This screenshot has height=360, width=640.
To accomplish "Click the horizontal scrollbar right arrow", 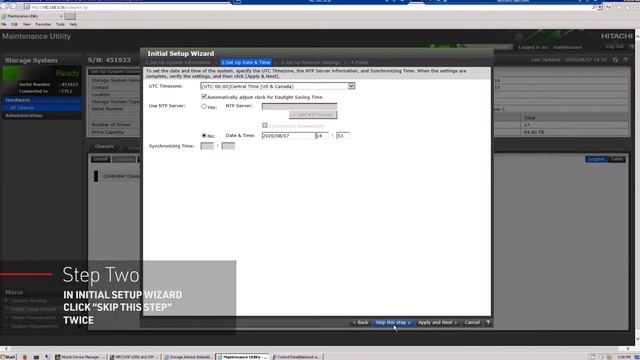I will [628, 349].
